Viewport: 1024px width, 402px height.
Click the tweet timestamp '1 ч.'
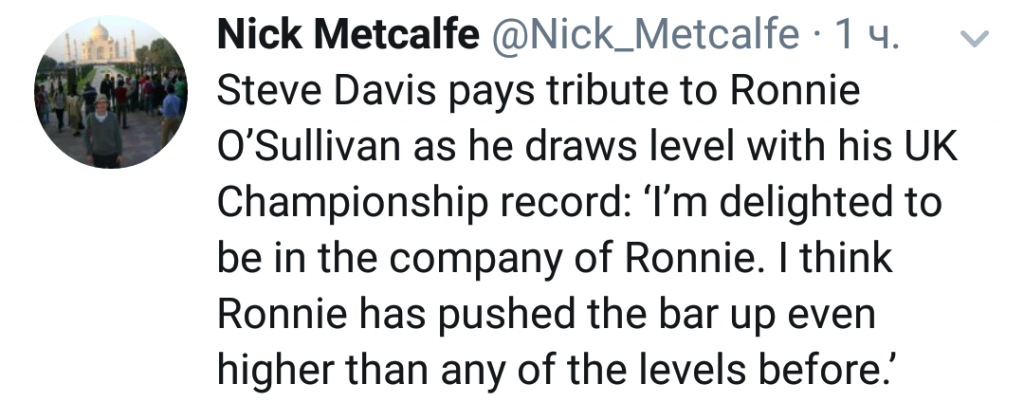tap(866, 39)
